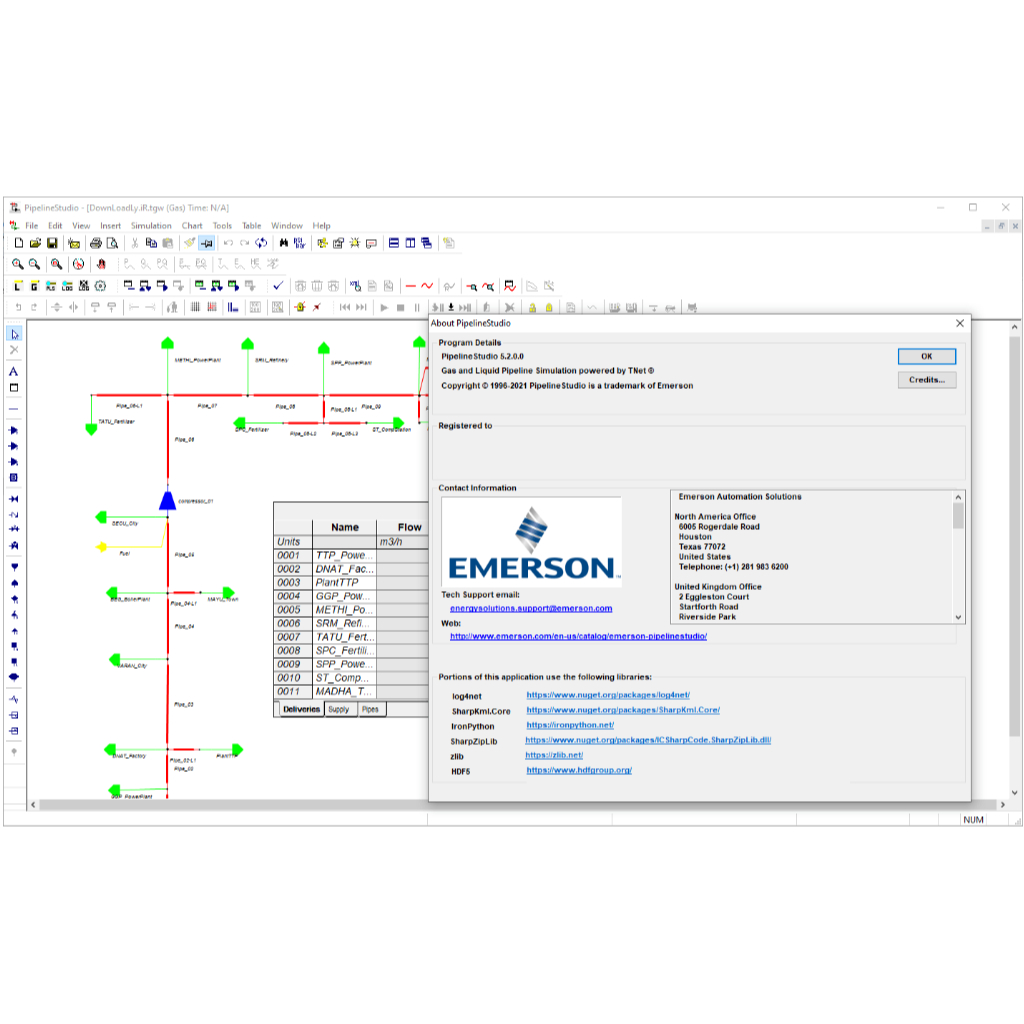
Task: Toggle the highlighted pin toolbar button
Action: coord(206,243)
